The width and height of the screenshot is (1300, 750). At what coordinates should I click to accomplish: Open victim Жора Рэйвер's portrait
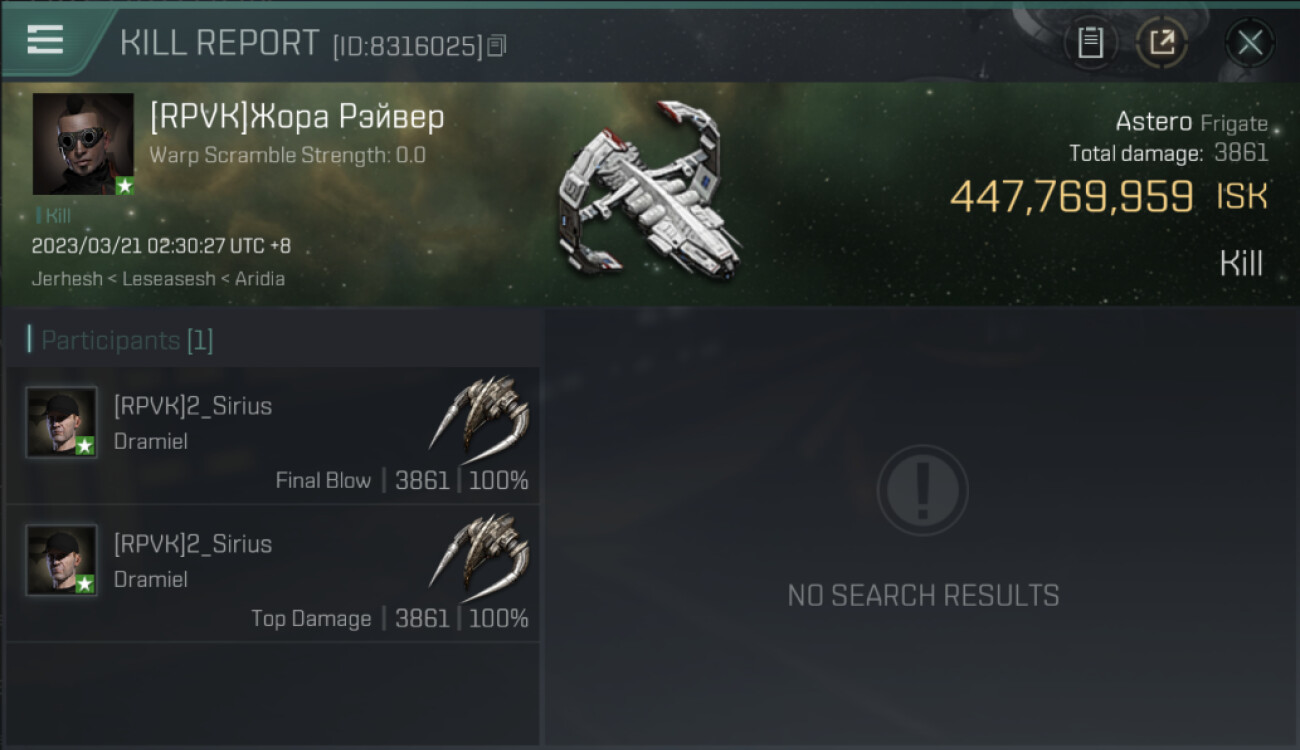point(83,144)
